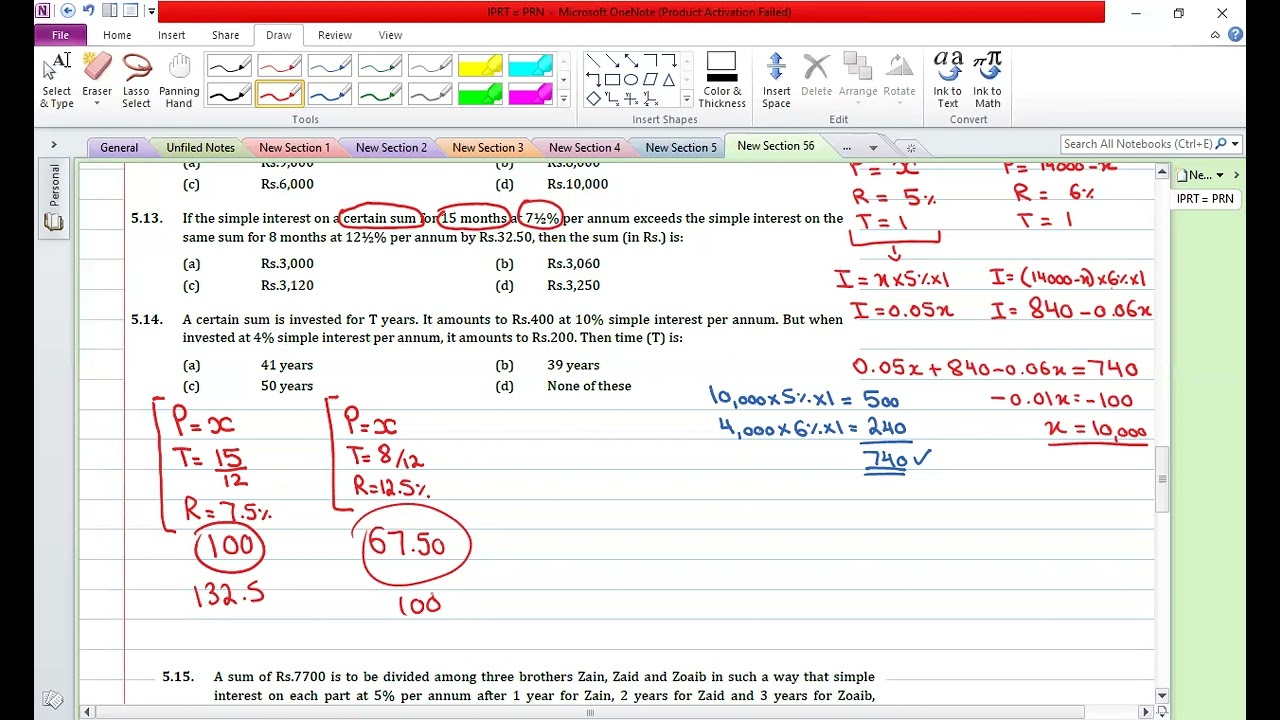Toggle Dock to Desktop view
Screen dimensions: 1280x720
(110, 11)
